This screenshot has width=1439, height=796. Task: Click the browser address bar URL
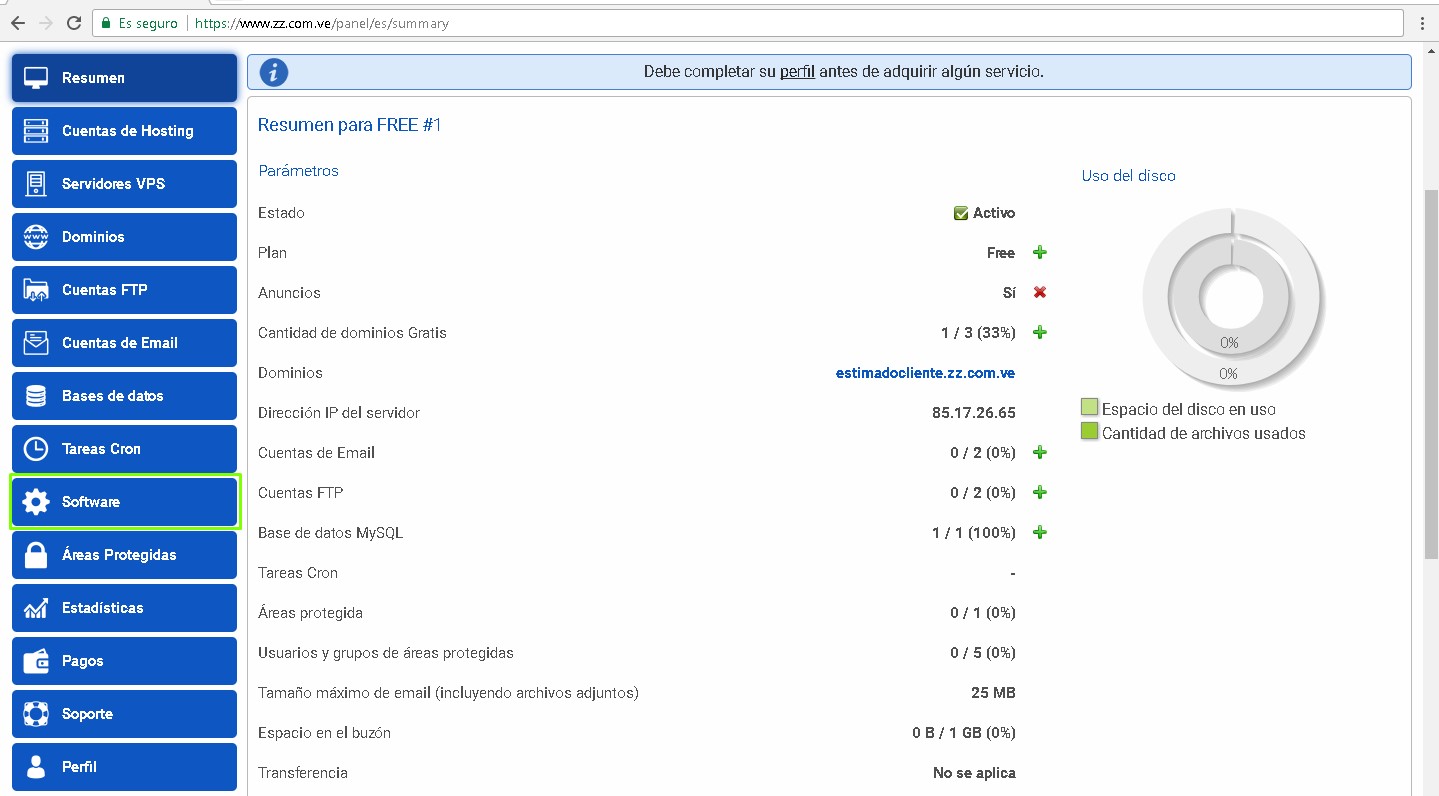point(322,23)
